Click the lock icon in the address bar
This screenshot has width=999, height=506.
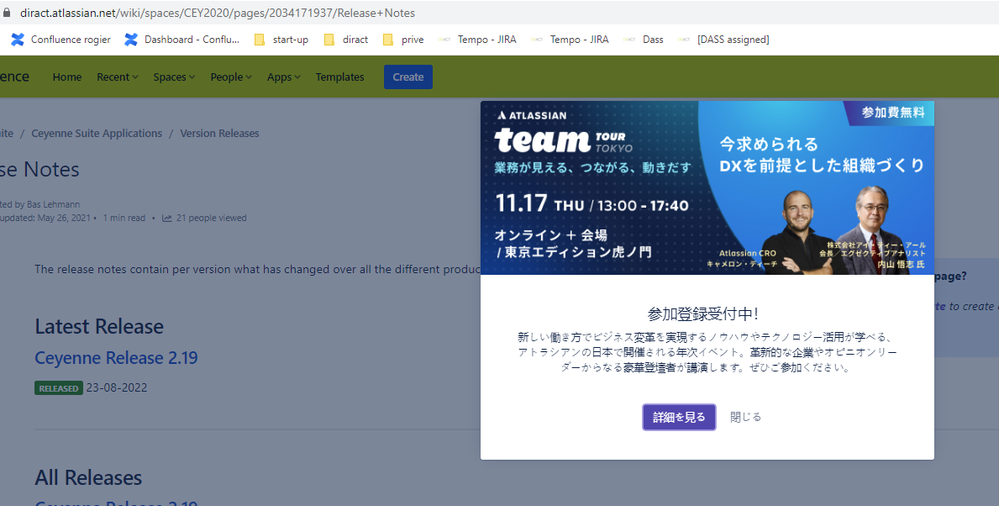point(6,13)
